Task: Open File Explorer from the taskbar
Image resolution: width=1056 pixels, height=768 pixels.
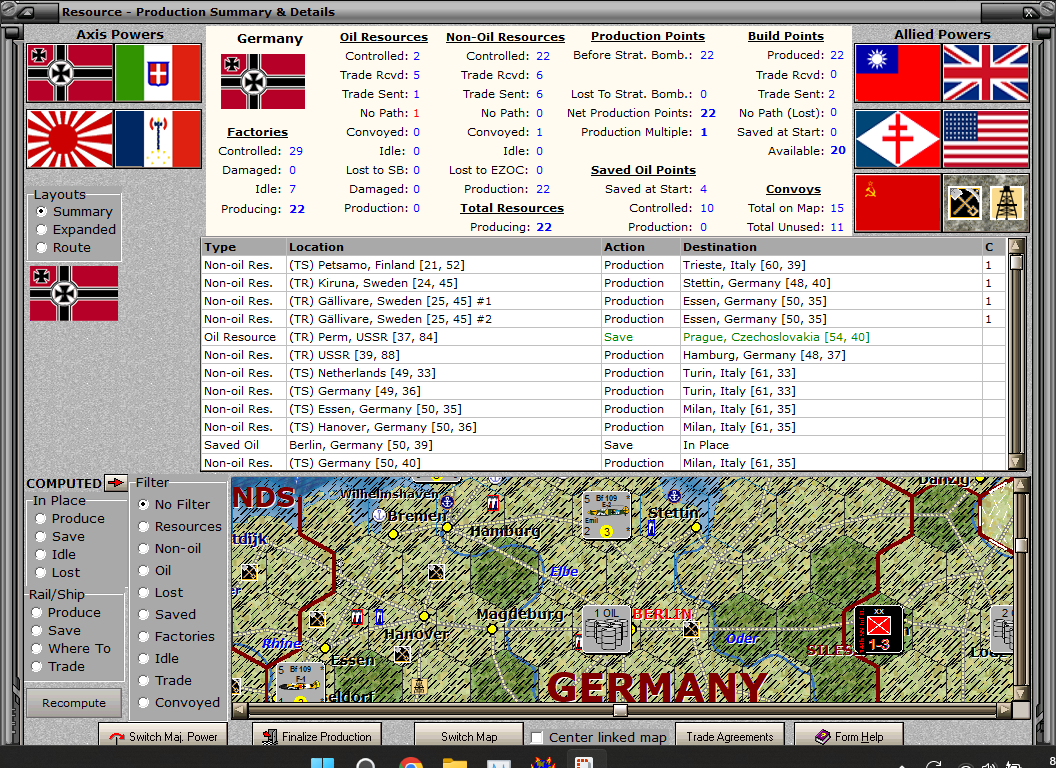Action: pyautogui.click(x=455, y=763)
